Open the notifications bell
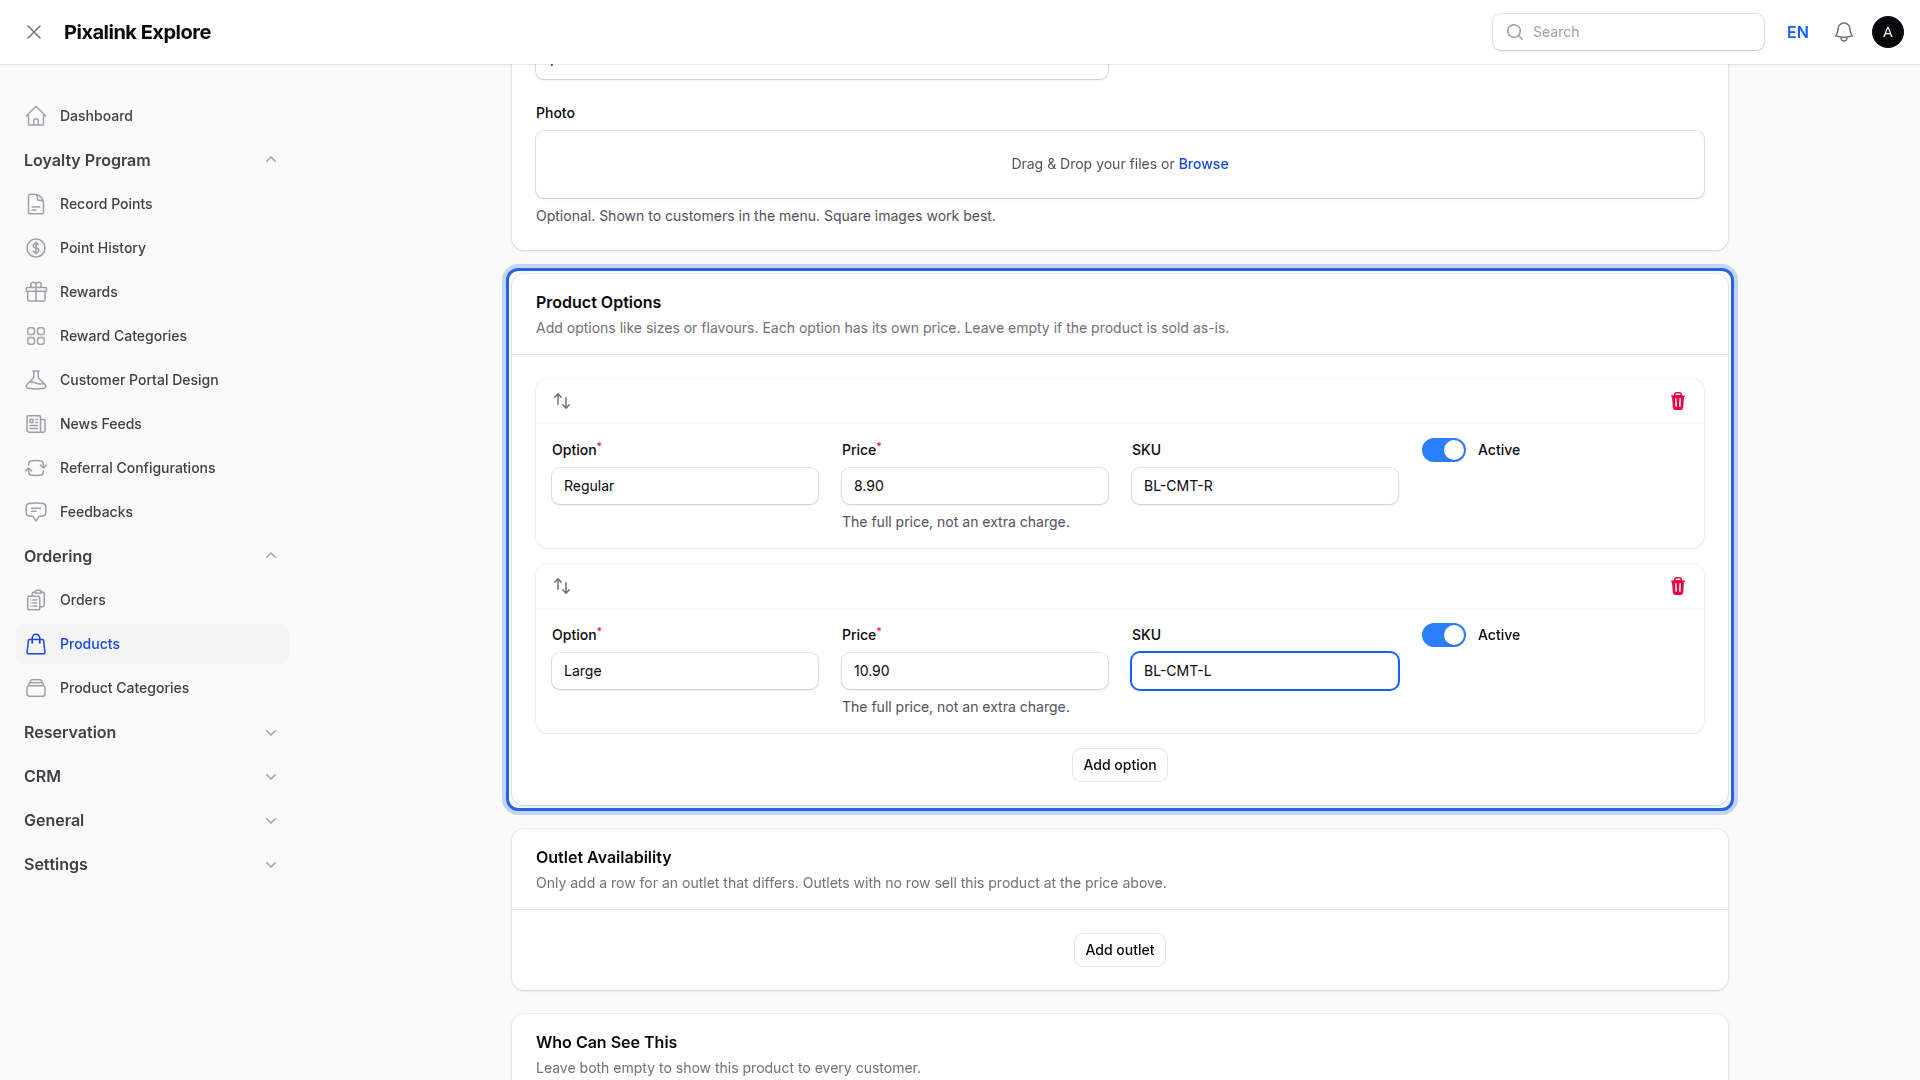The height and width of the screenshot is (1080, 1920). click(x=1844, y=32)
